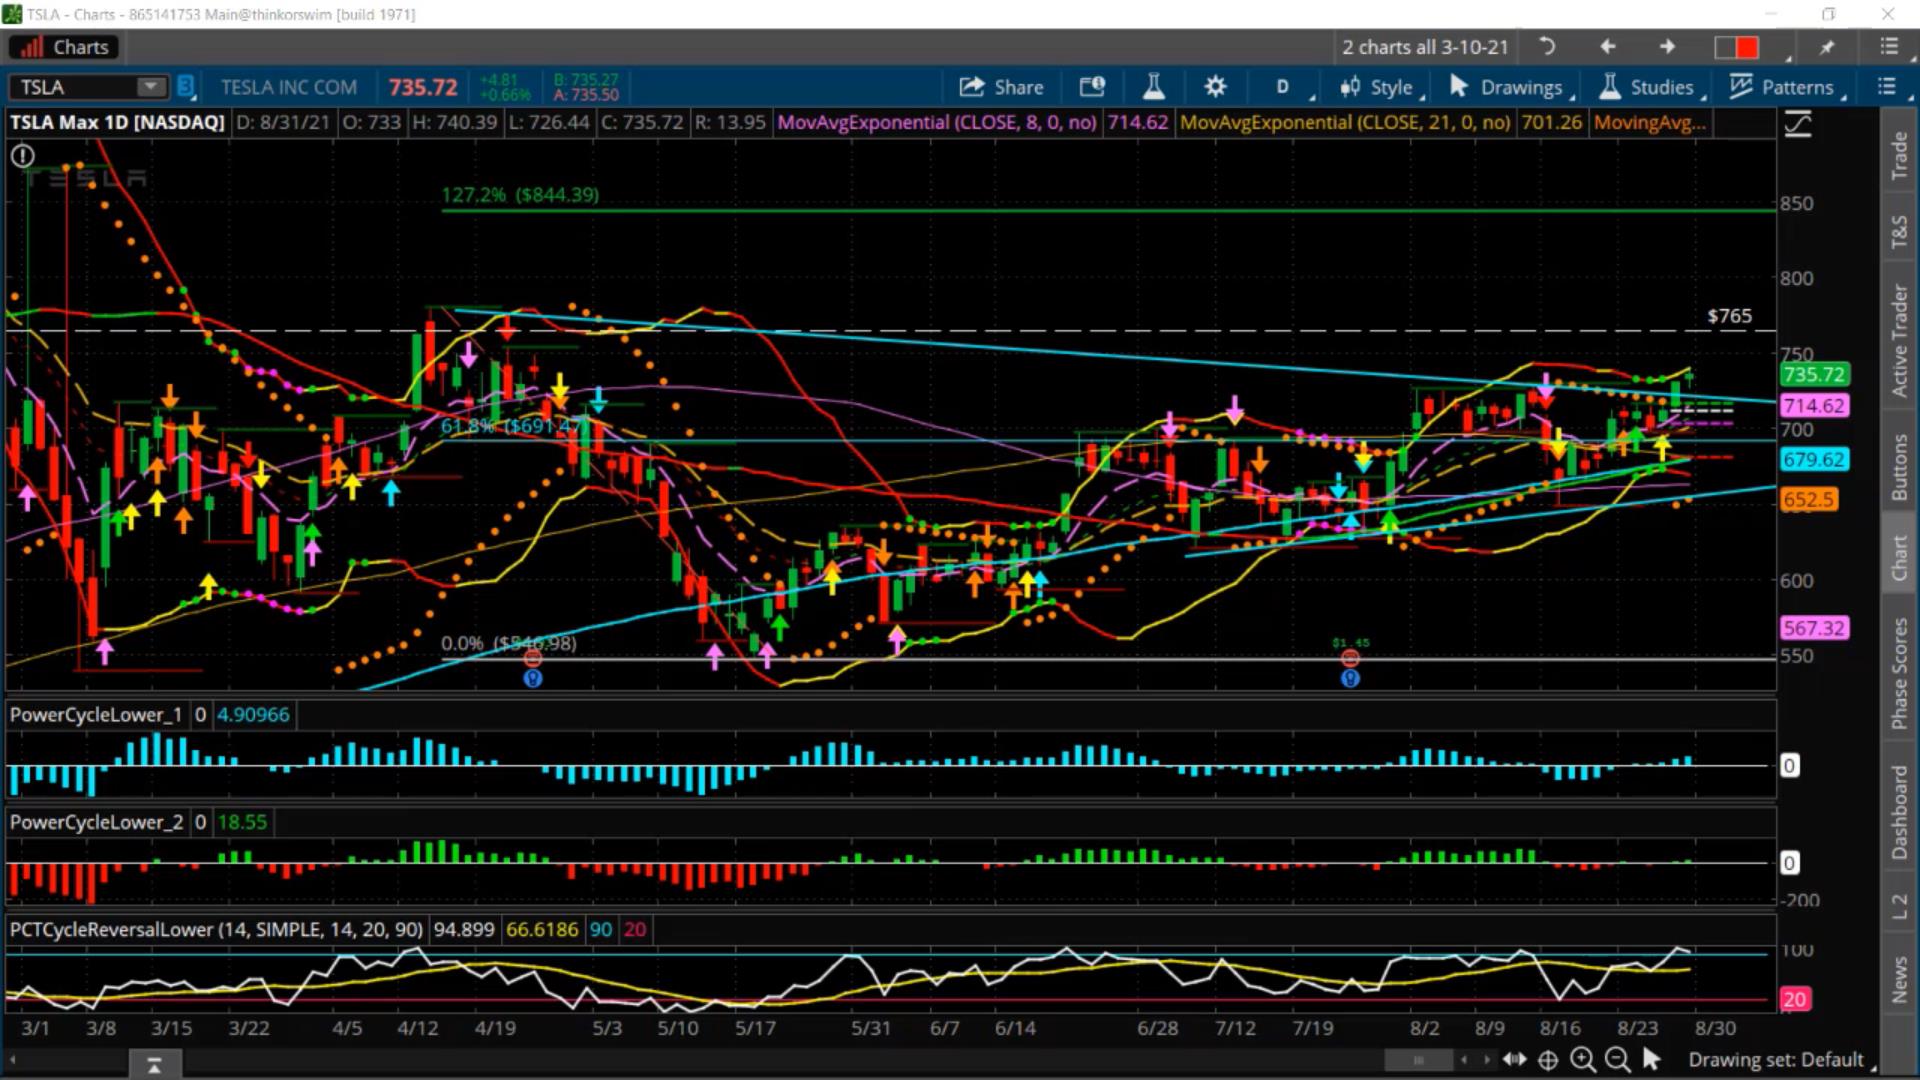Open the 'Drawing set: Default' dropdown
This screenshot has width=1920, height=1080.
click(x=1781, y=1060)
